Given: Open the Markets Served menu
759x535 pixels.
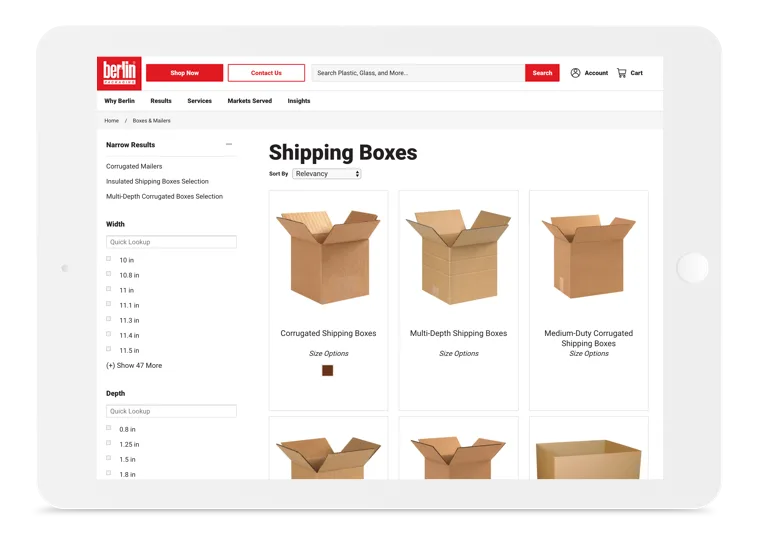Looking at the screenshot, I should 249,101.
